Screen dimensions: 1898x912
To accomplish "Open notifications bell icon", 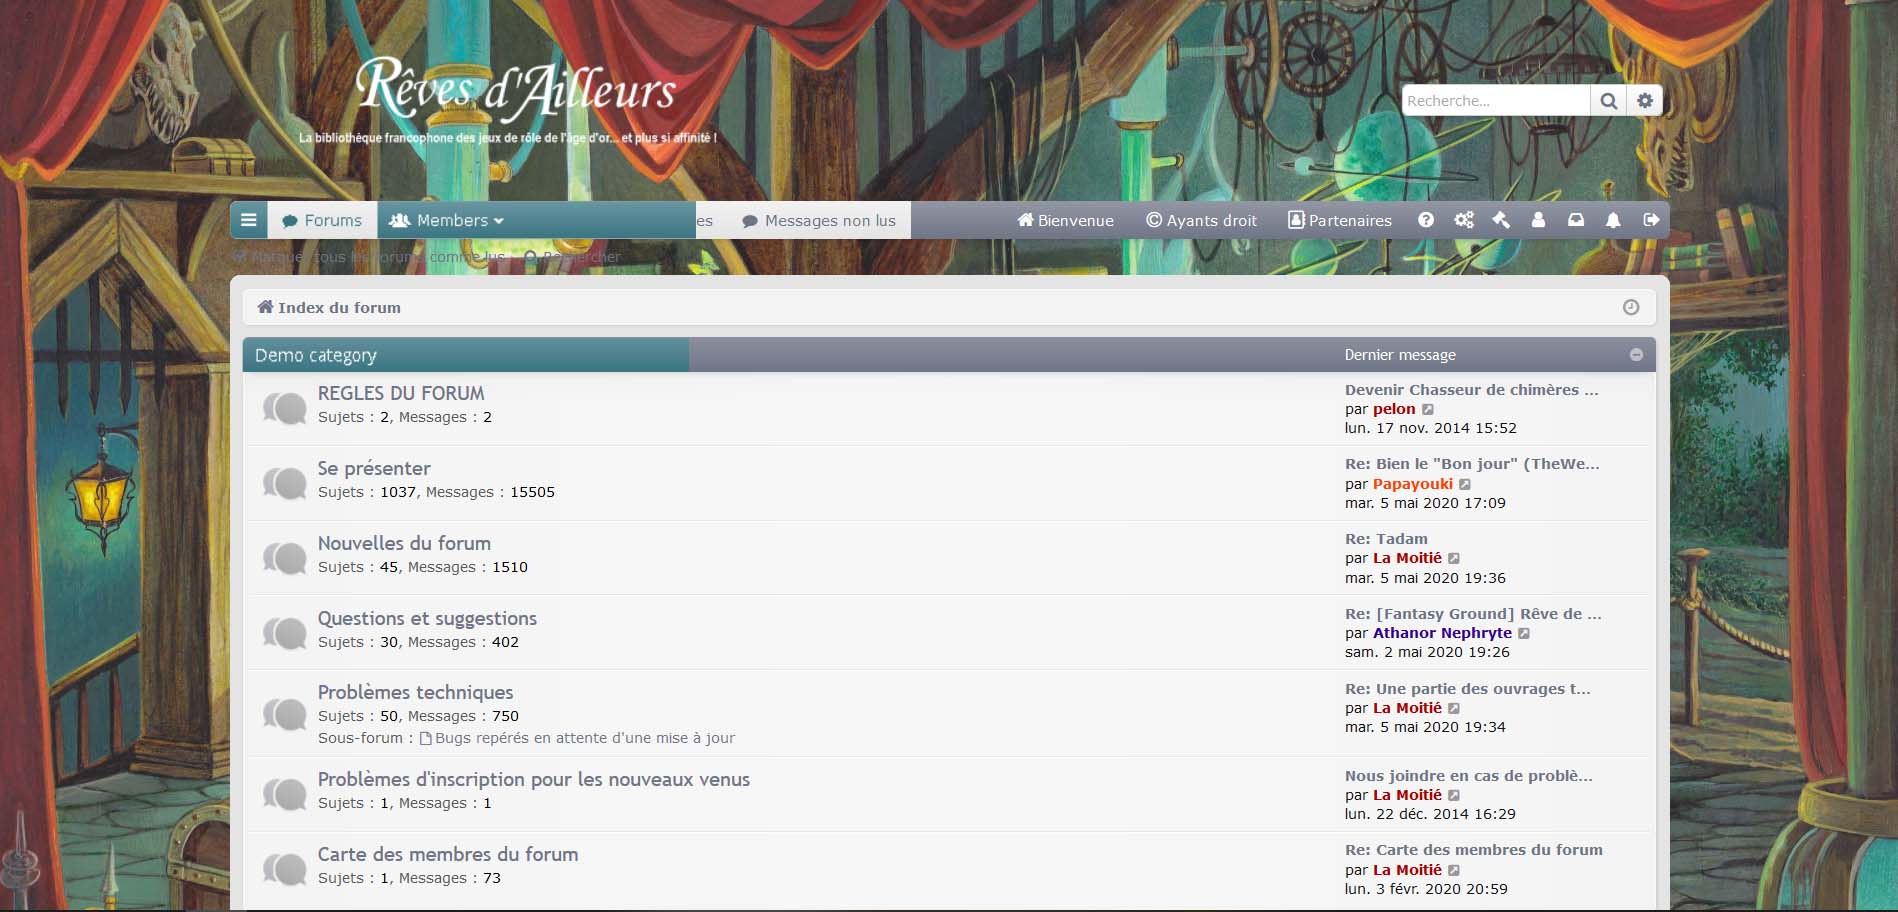I will pyautogui.click(x=1613, y=220).
